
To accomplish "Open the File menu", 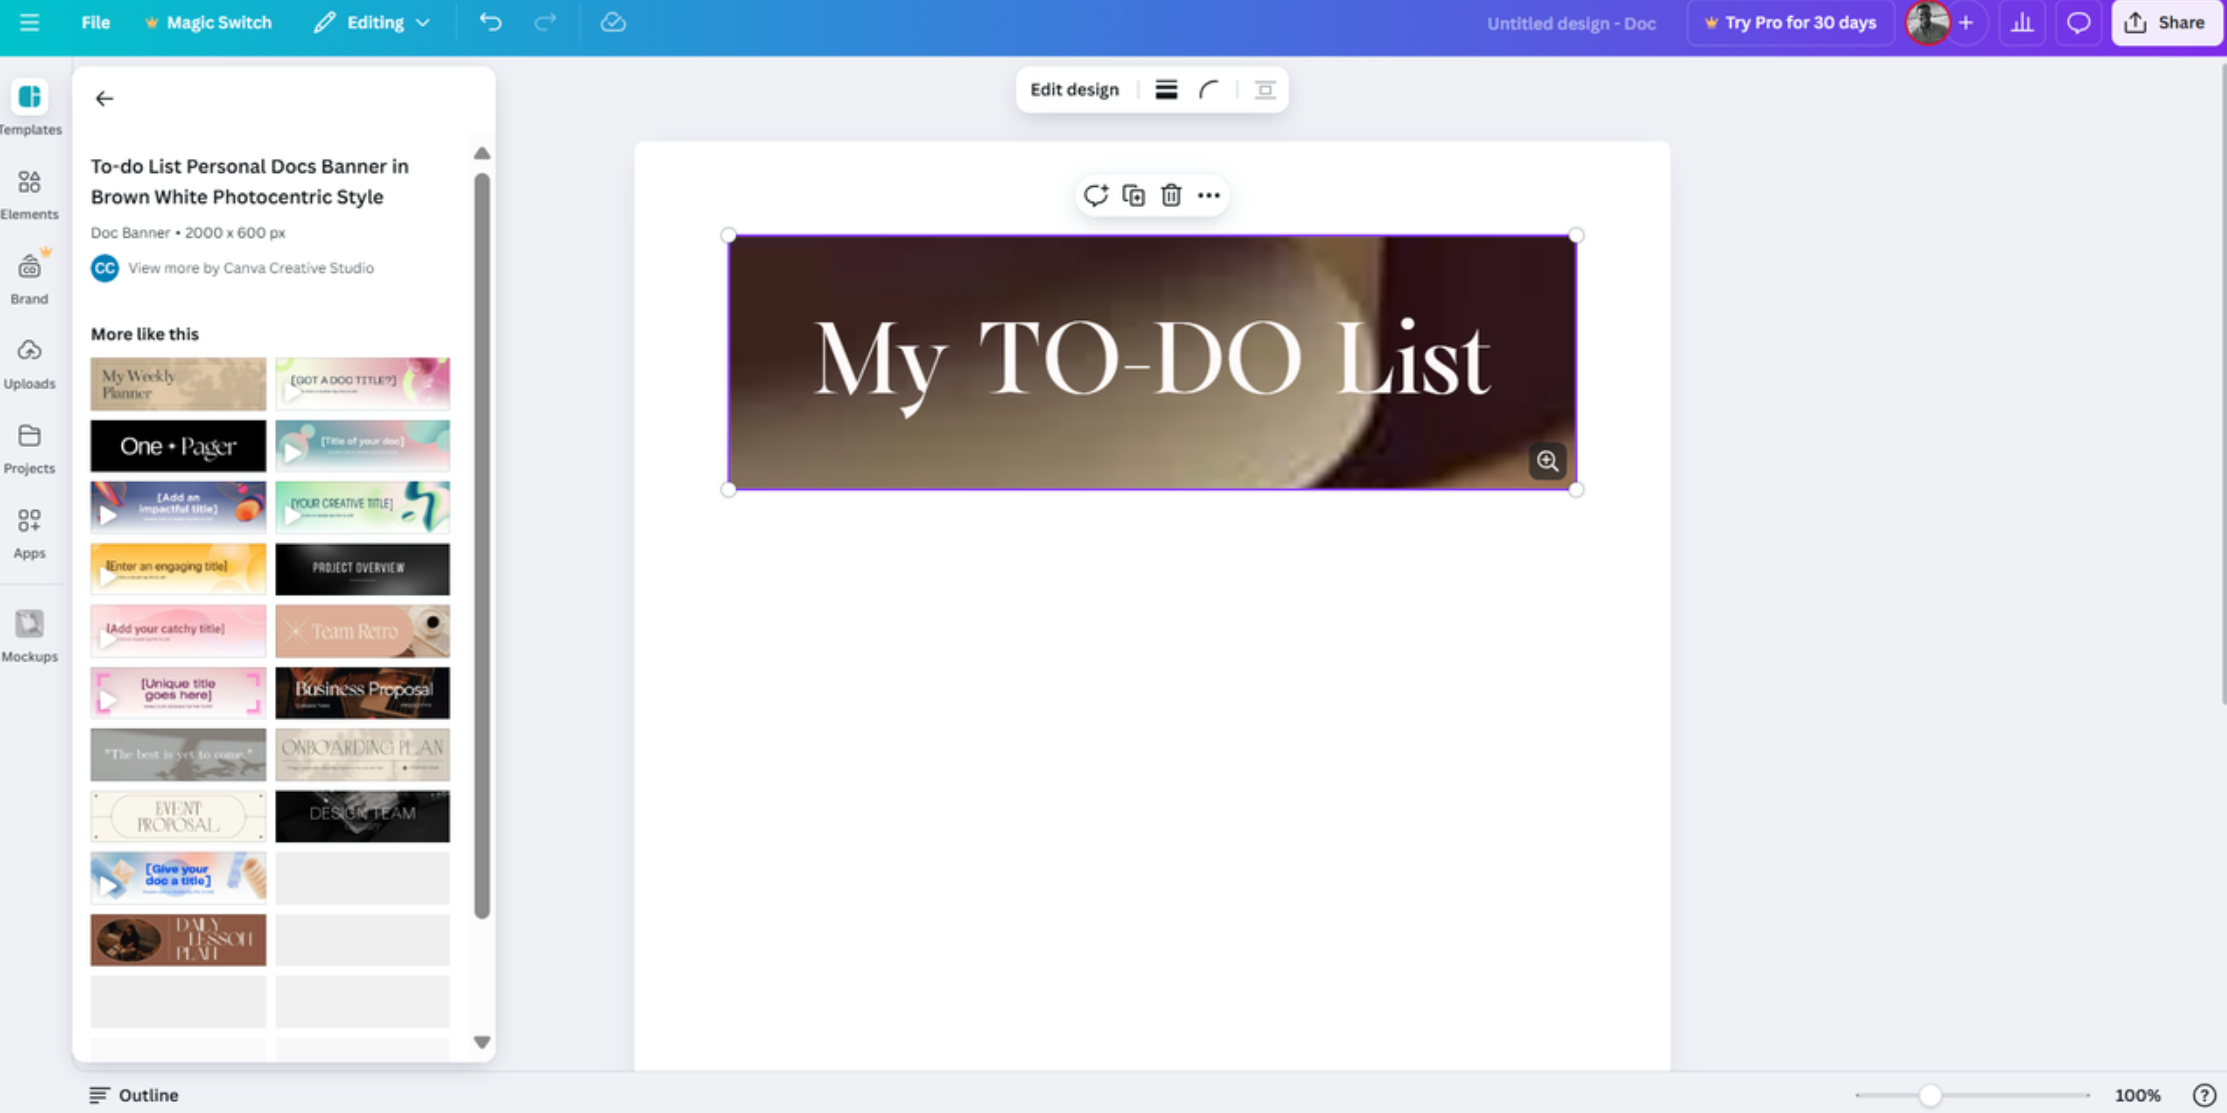I will click(x=95, y=22).
